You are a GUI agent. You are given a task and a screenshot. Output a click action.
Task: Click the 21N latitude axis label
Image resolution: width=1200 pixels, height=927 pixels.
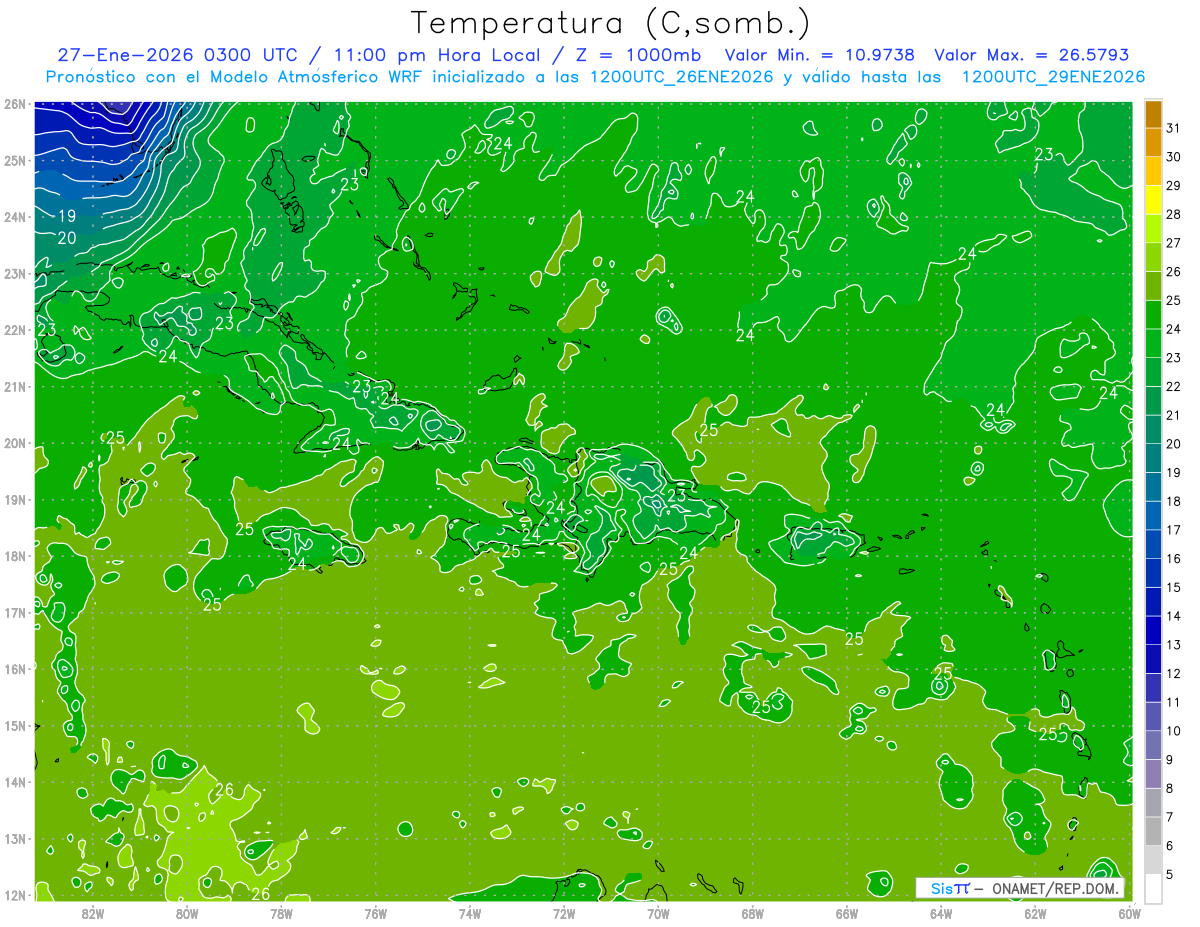click(x=14, y=386)
